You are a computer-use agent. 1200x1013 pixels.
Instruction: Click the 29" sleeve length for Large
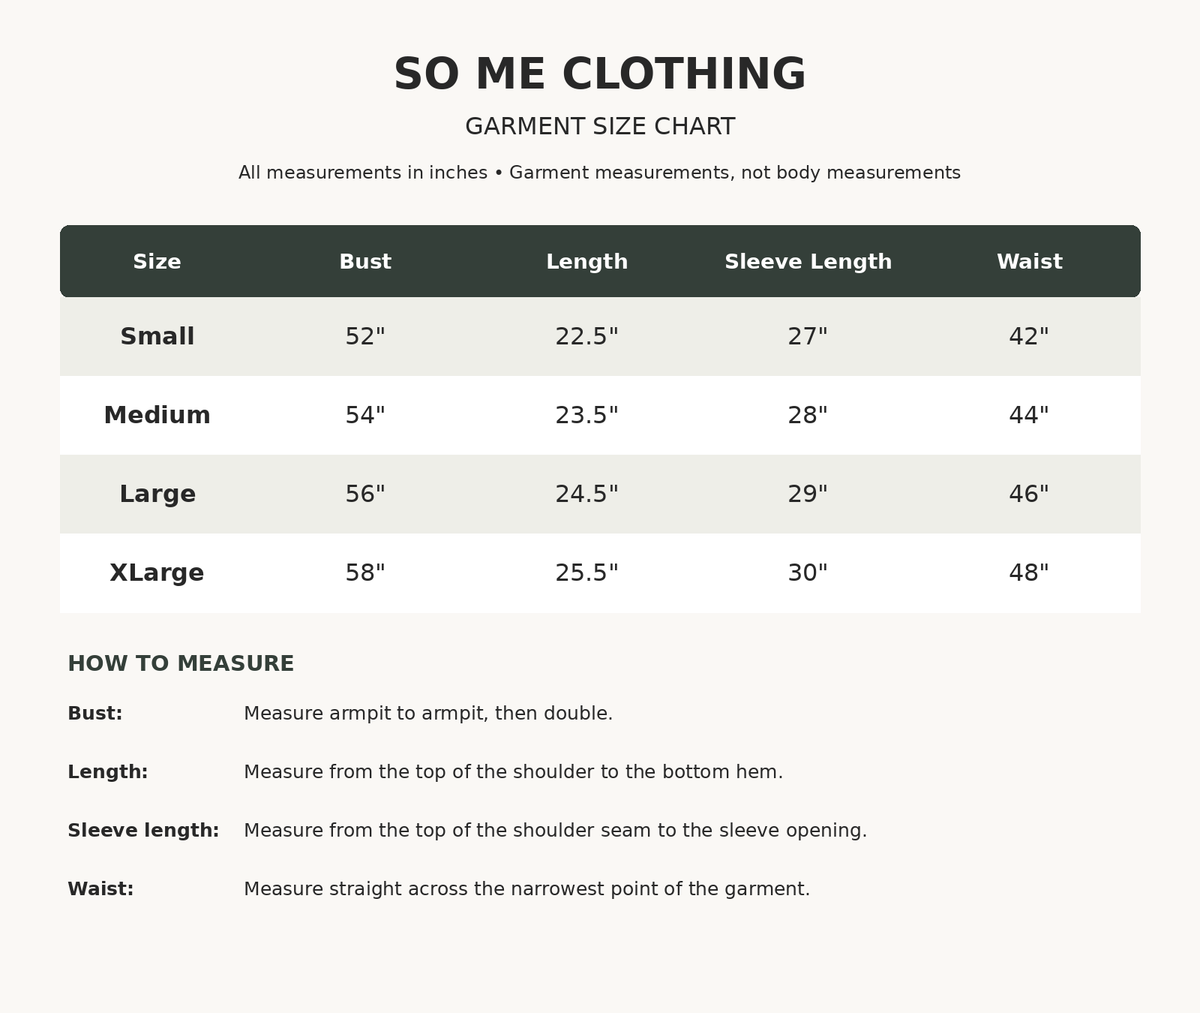808,494
